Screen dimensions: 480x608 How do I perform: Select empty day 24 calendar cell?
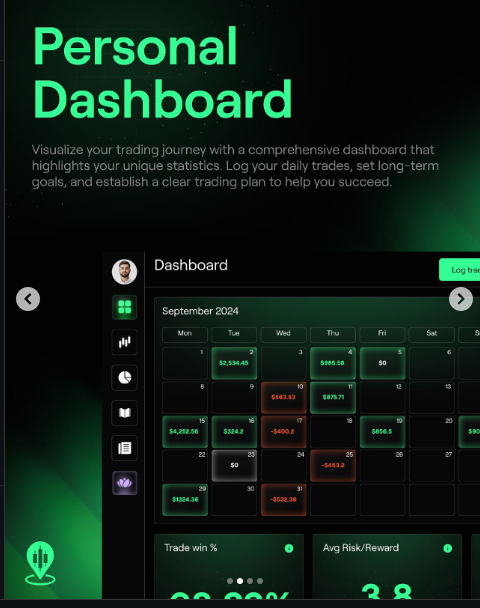click(x=283, y=465)
